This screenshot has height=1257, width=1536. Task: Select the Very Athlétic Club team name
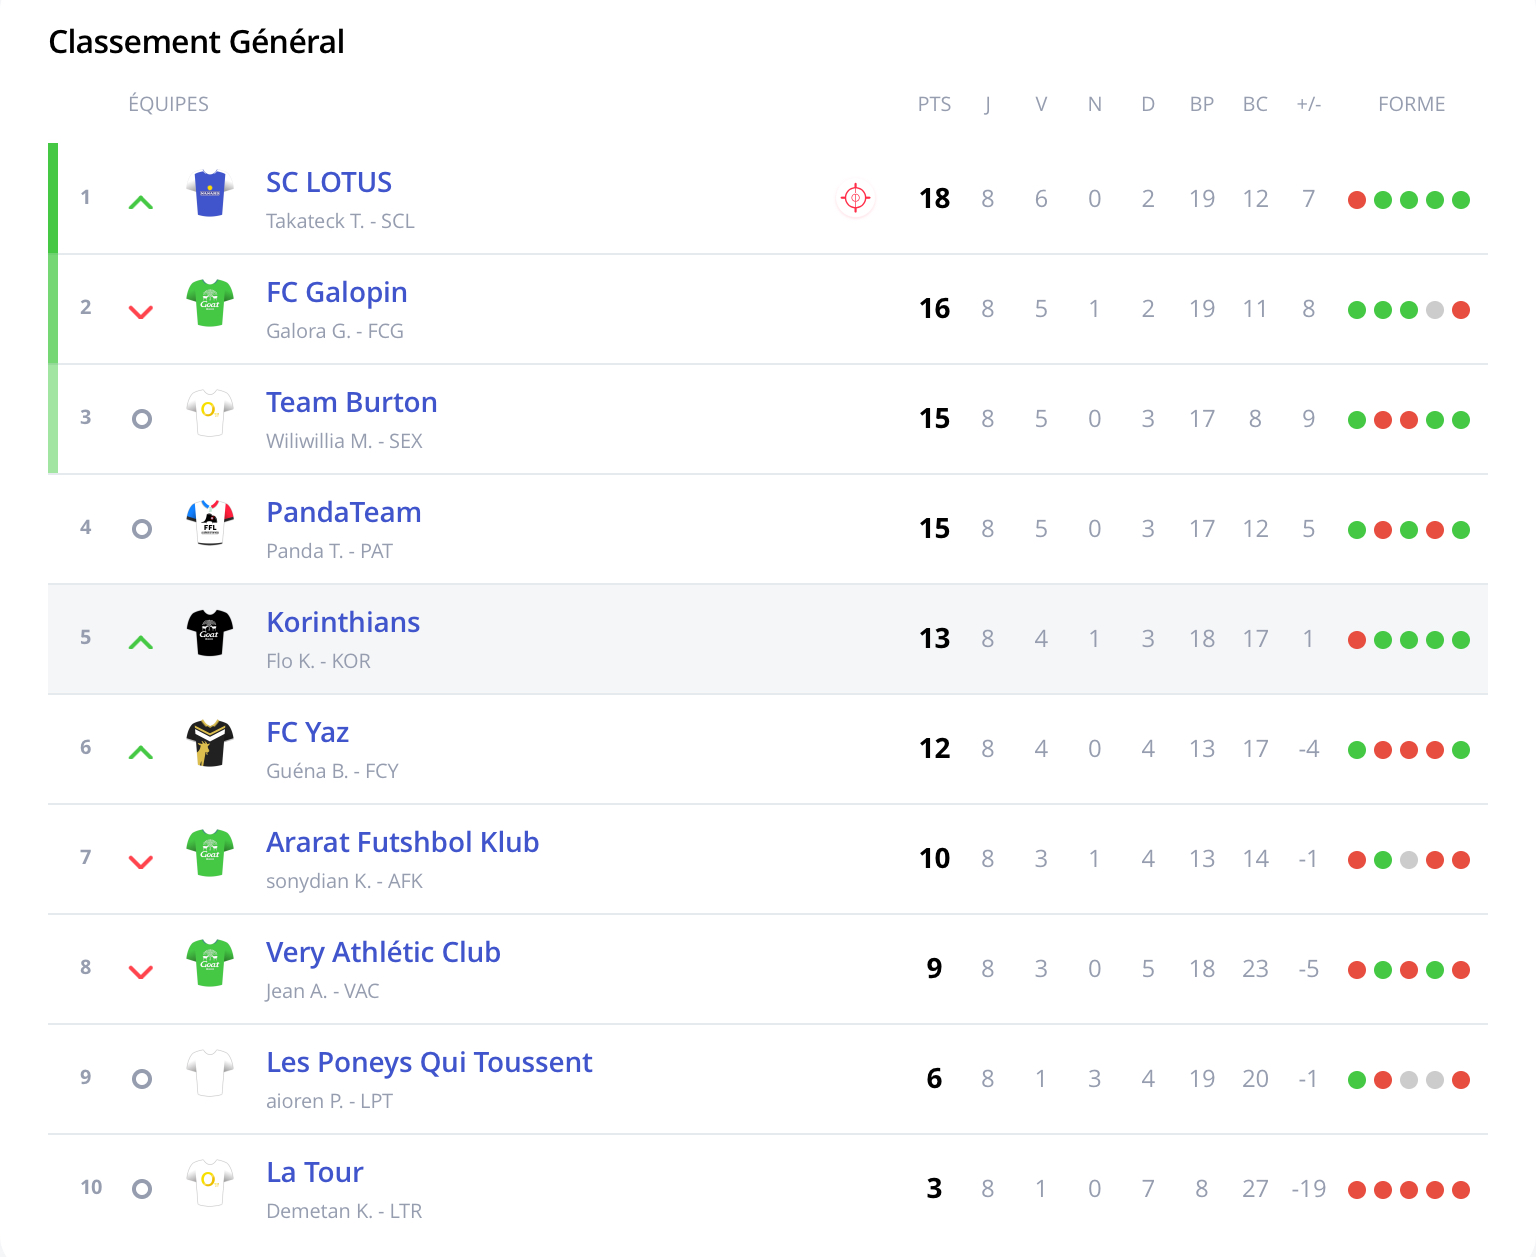pyautogui.click(x=383, y=952)
